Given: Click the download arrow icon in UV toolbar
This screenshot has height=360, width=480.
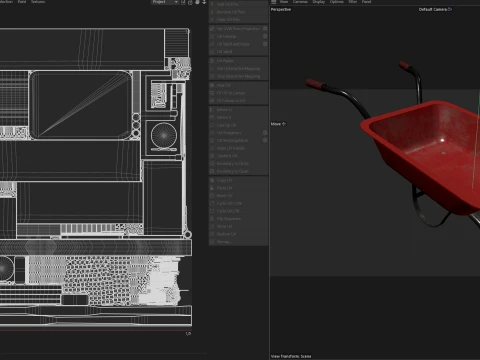Looking at the screenshot, I should [x=204, y=2].
